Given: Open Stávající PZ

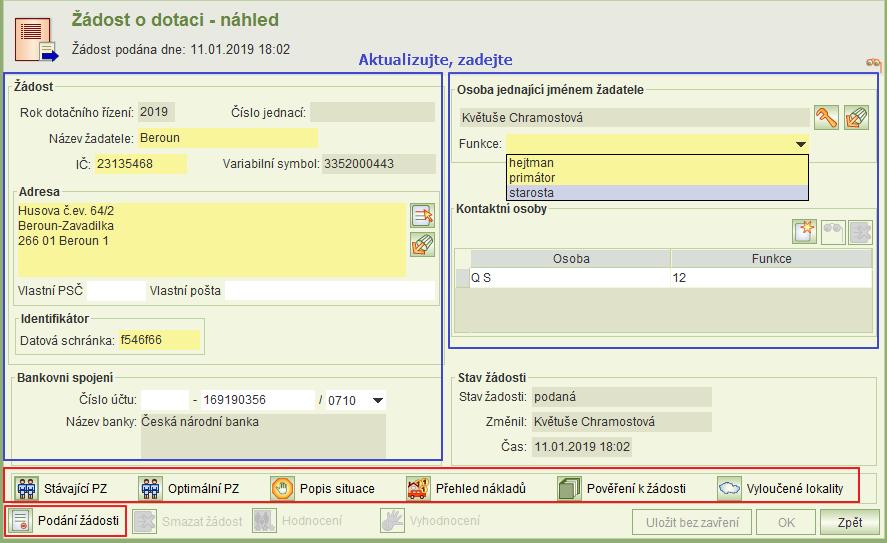Looking at the screenshot, I should (x=61, y=488).
